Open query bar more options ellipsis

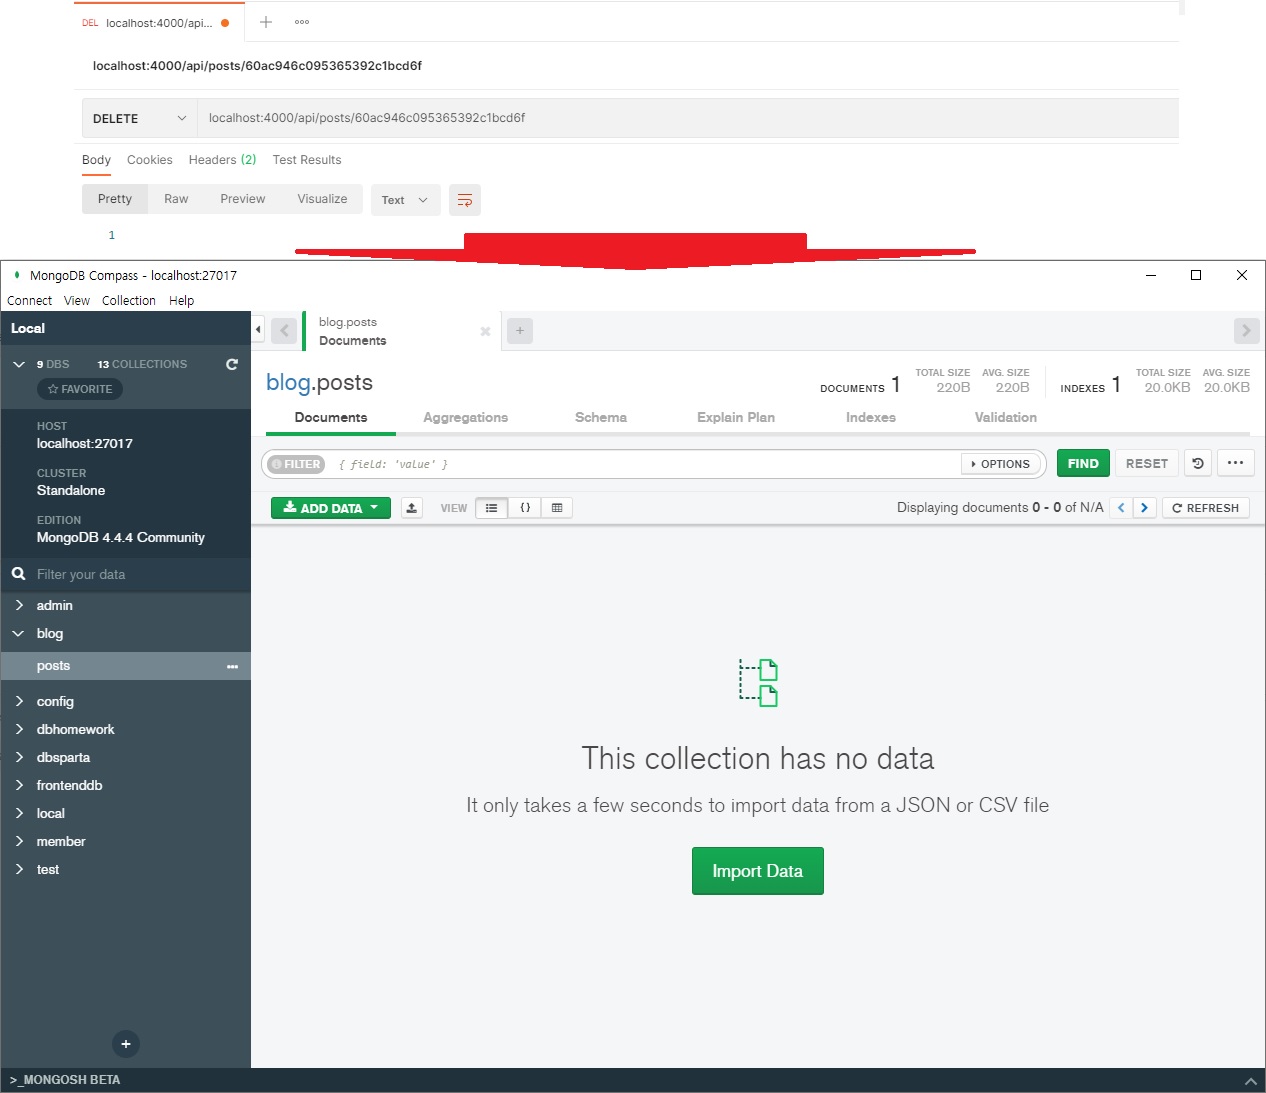pyautogui.click(x=1235, y=463)
